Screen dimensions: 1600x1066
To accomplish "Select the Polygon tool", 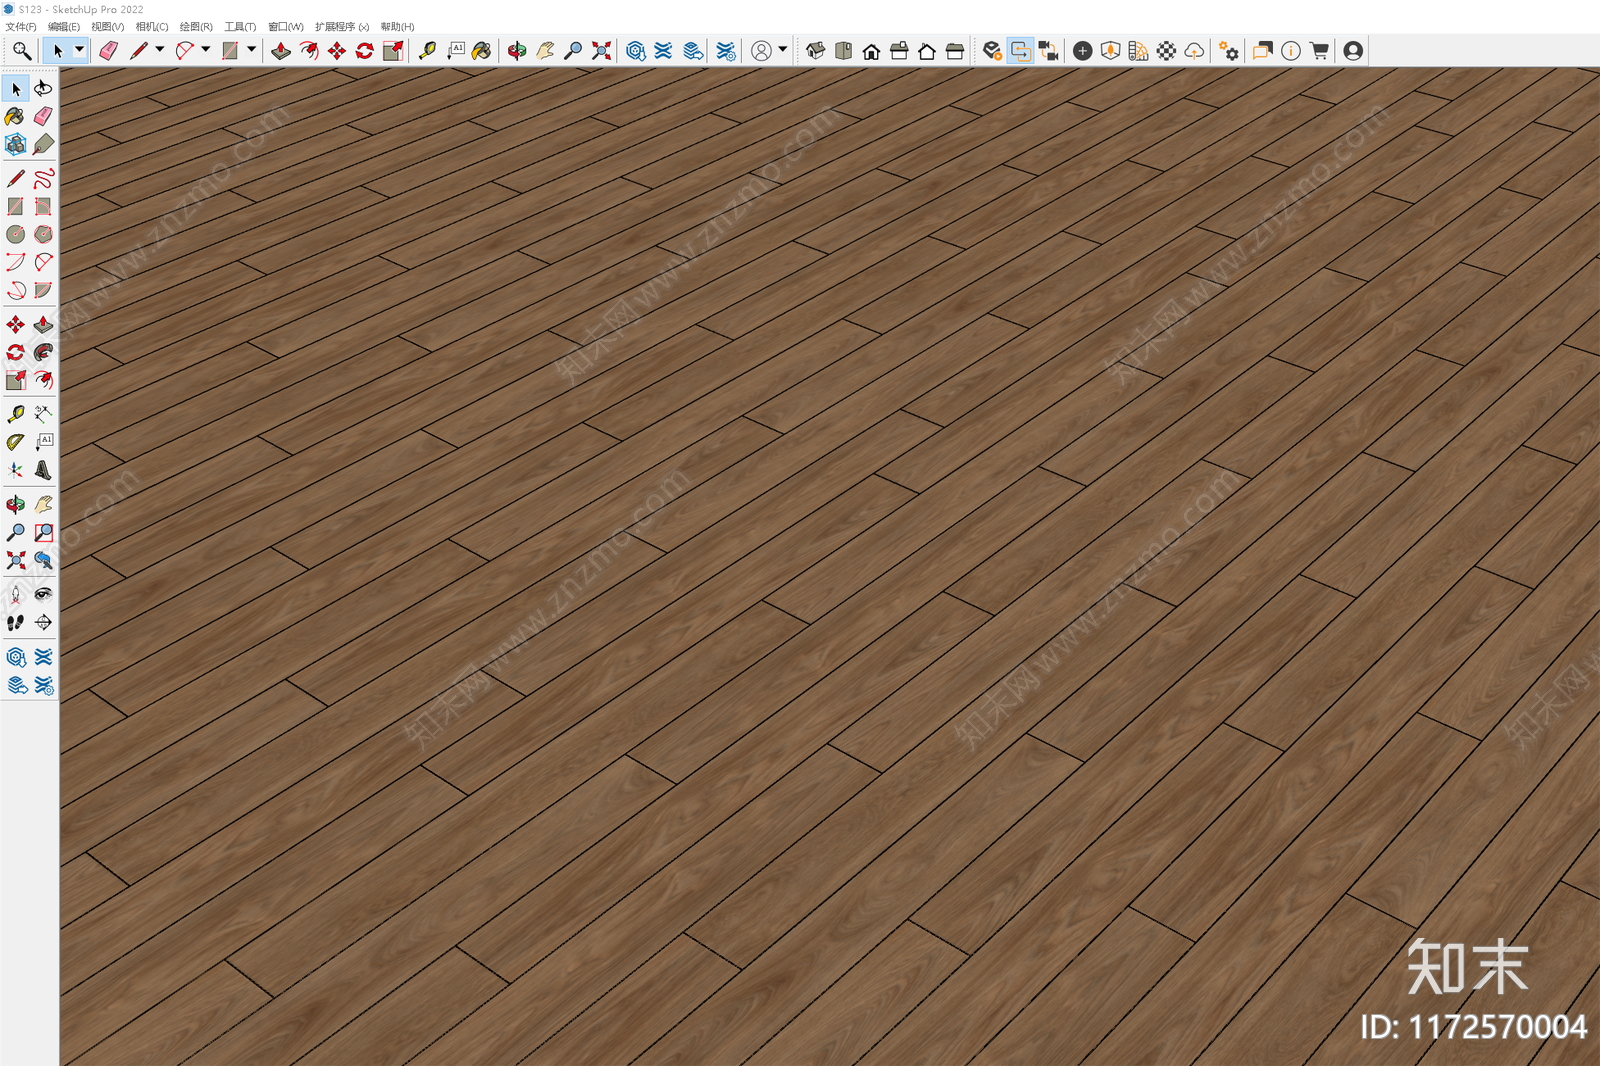I will 43,235.
